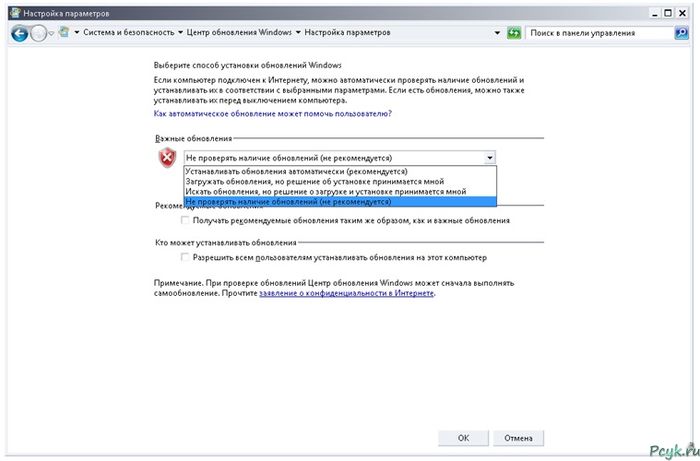
Task: Close the 'Настройка параметров' window
Action: [682, 13]
